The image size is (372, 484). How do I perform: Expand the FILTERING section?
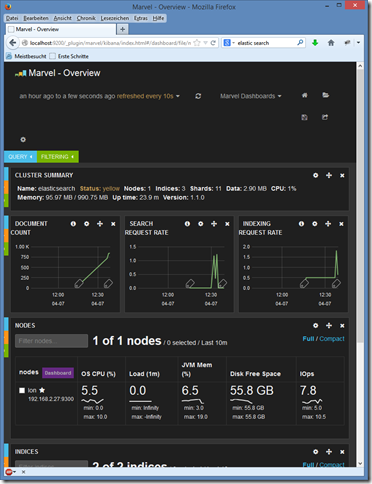coord(58,157)
